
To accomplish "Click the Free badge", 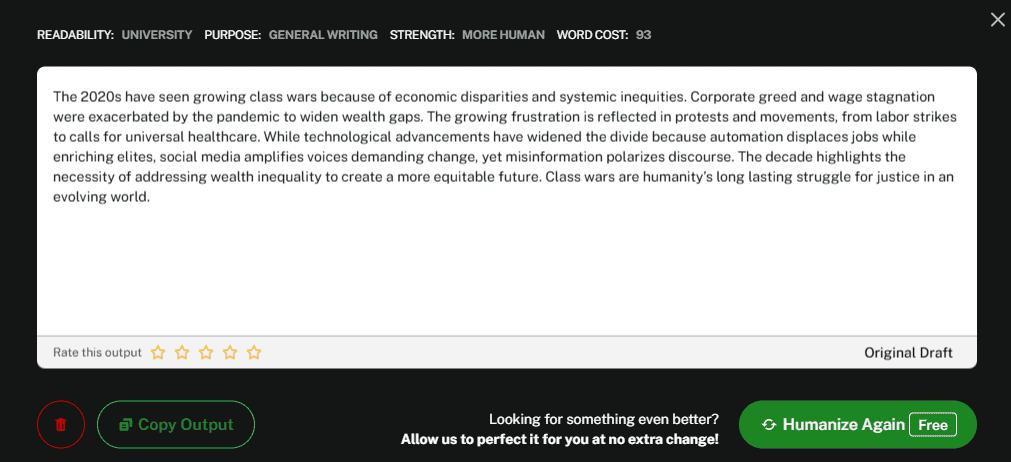I will click(x=932, y=424).
